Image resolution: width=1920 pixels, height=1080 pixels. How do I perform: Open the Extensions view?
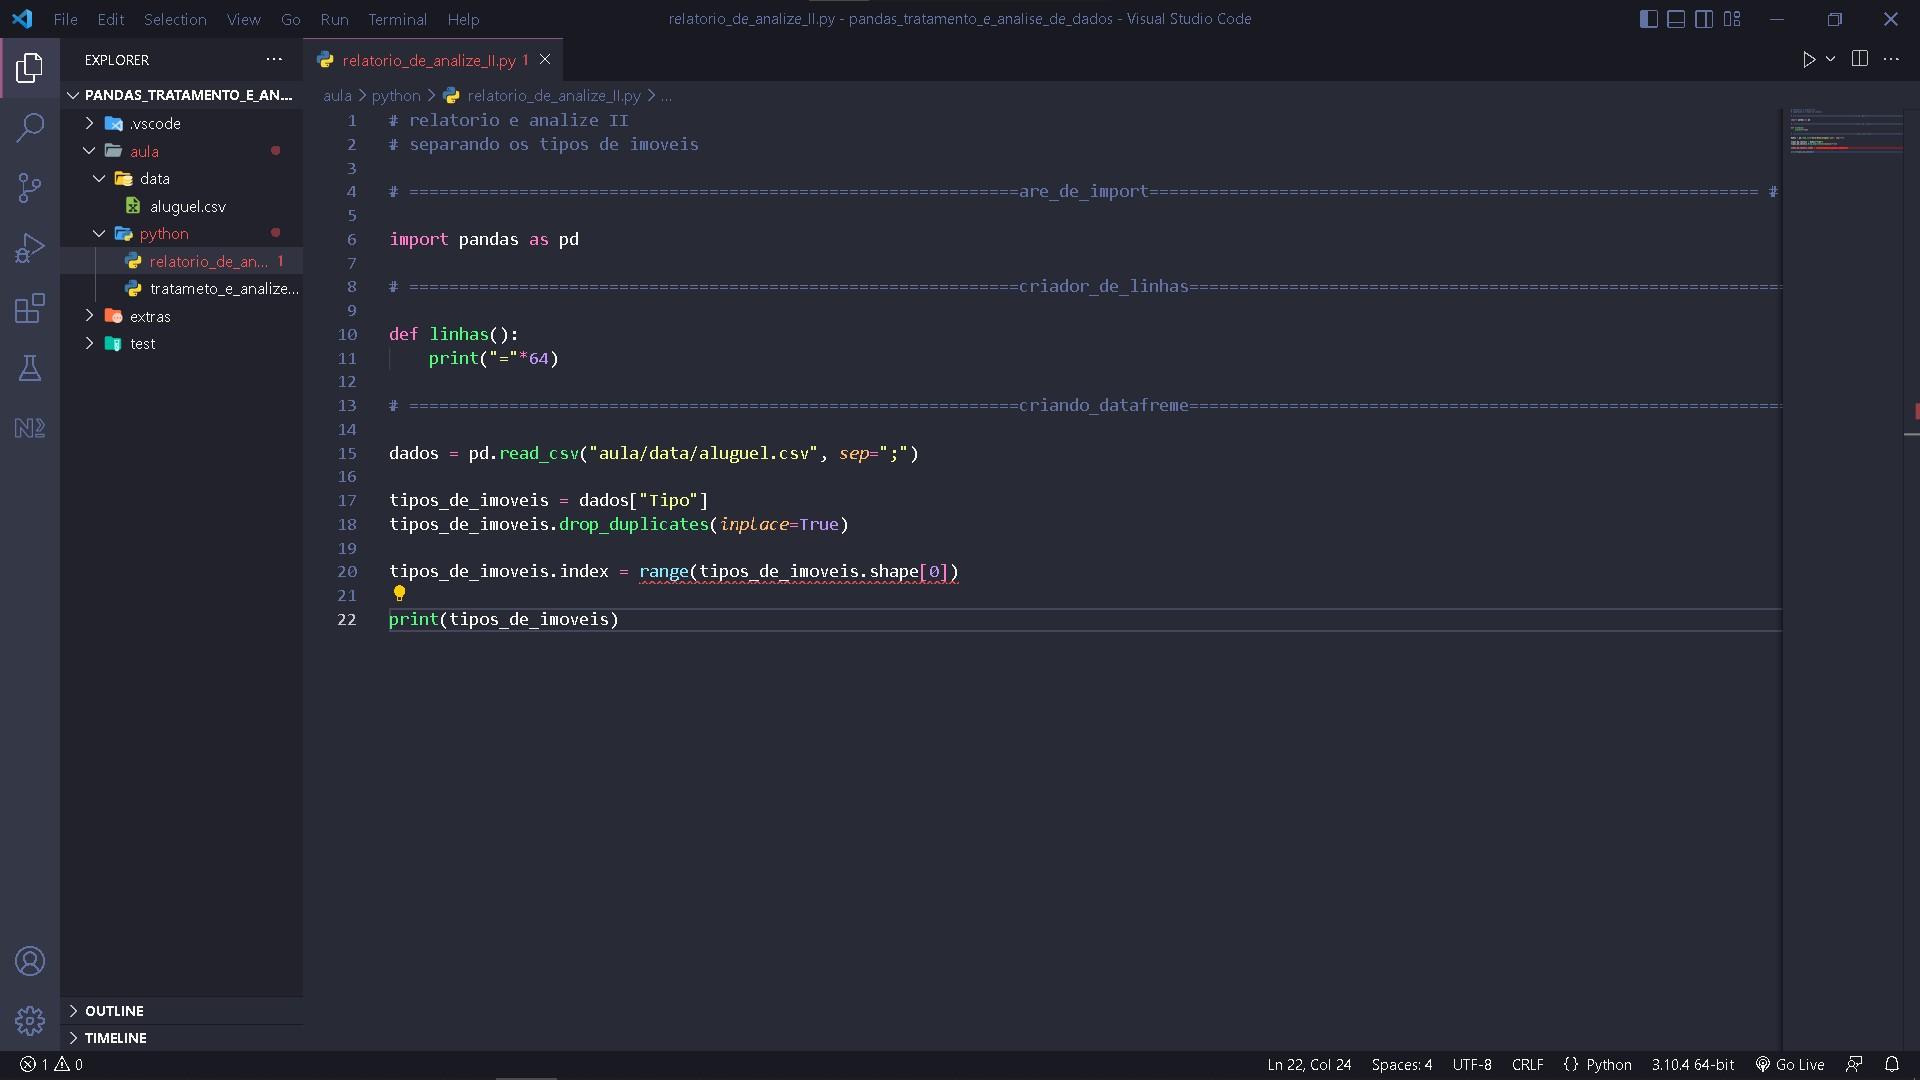tap(30, 308)
